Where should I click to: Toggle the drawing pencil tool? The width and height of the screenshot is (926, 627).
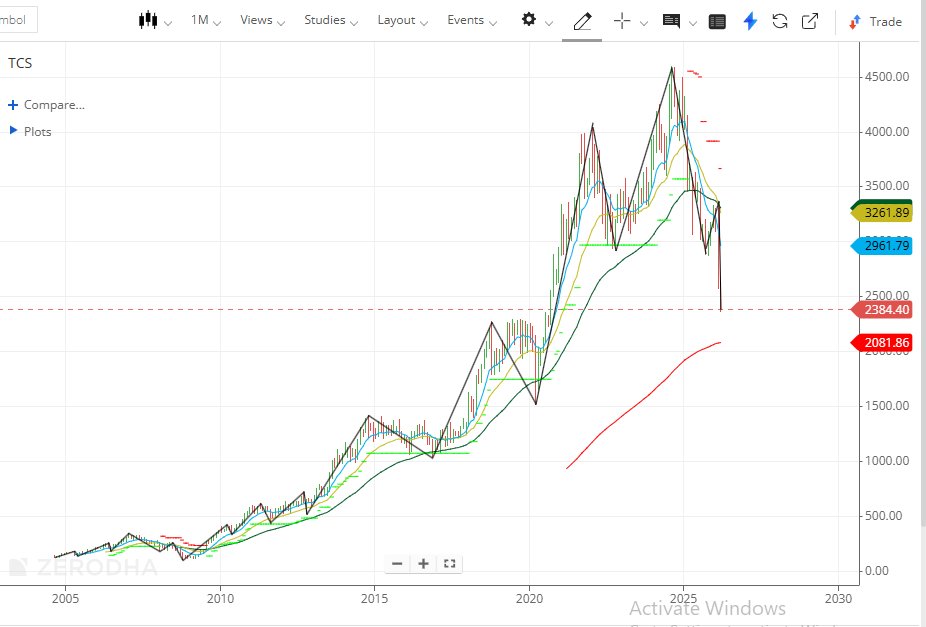click(x=582, y=22)
